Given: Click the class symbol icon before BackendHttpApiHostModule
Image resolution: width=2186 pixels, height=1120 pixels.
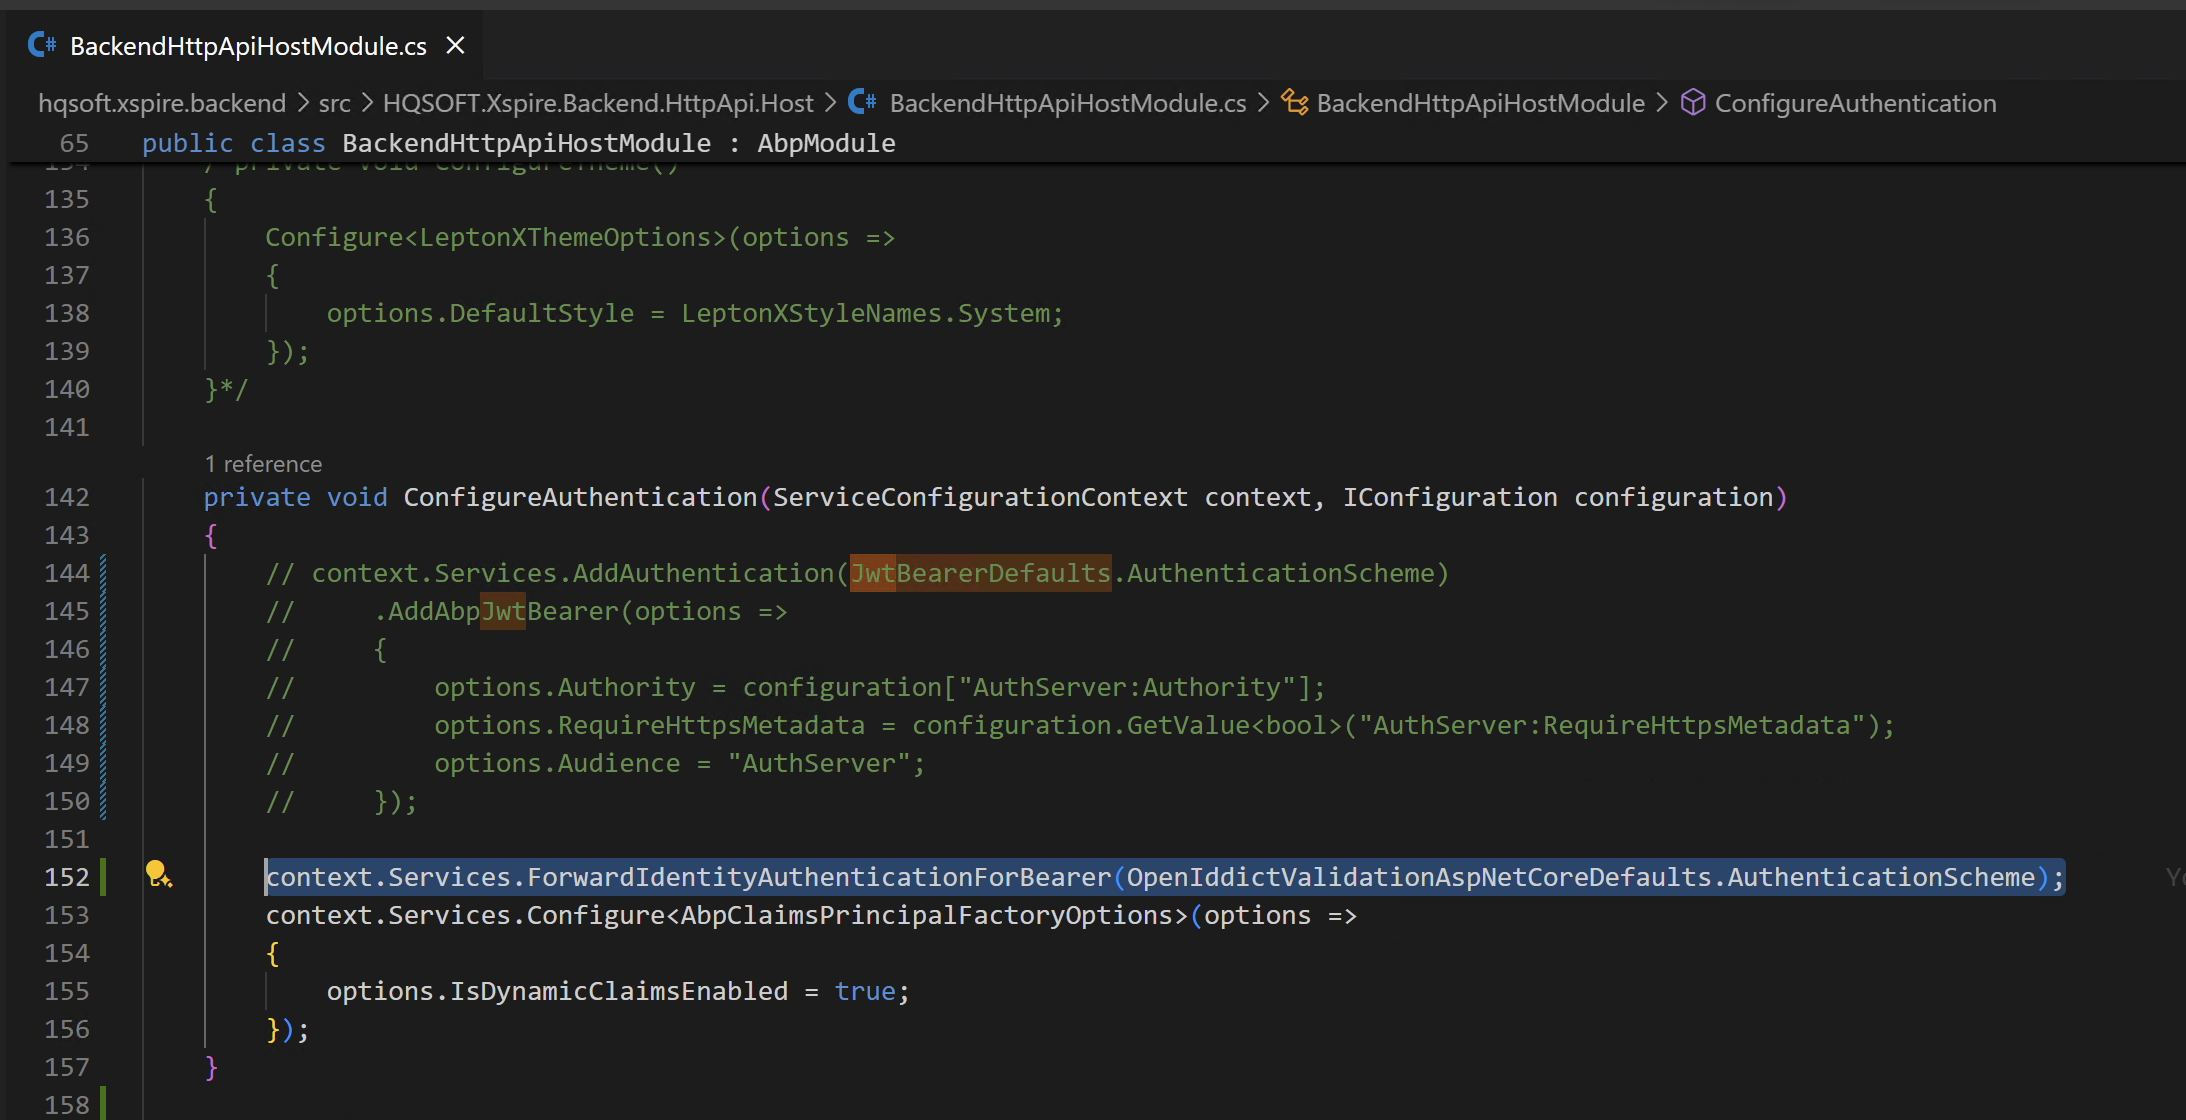Looking at the screenshot, I should 1295,102.
